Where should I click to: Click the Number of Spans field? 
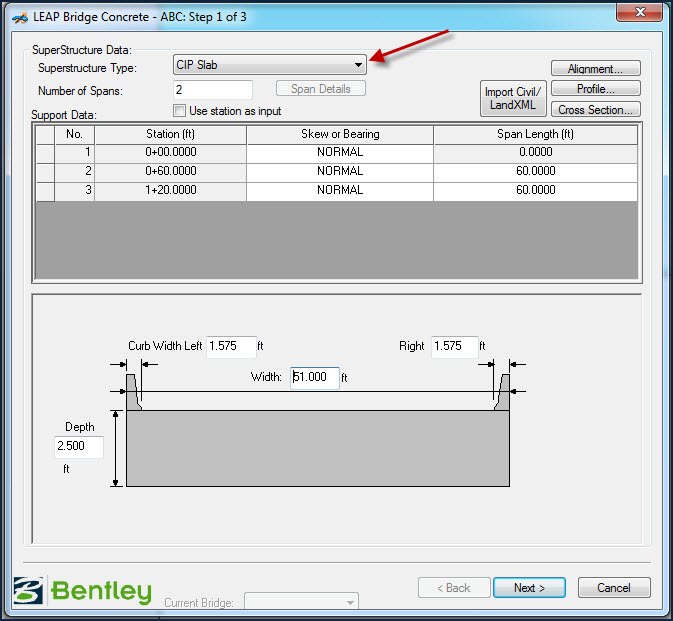[x=213, y=90]
